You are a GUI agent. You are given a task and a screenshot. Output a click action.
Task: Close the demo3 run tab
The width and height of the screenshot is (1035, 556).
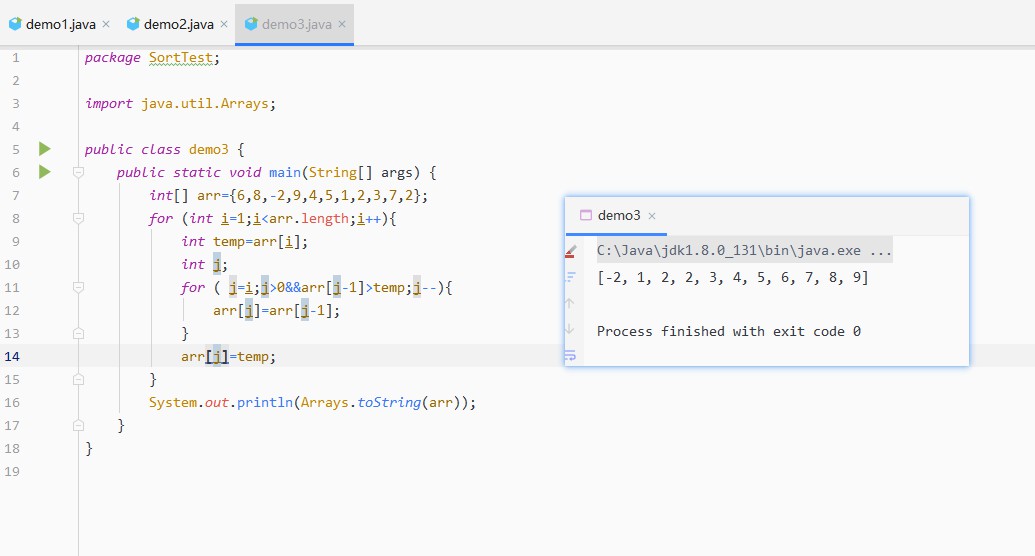pyautogui.click(x=651, y=216)
